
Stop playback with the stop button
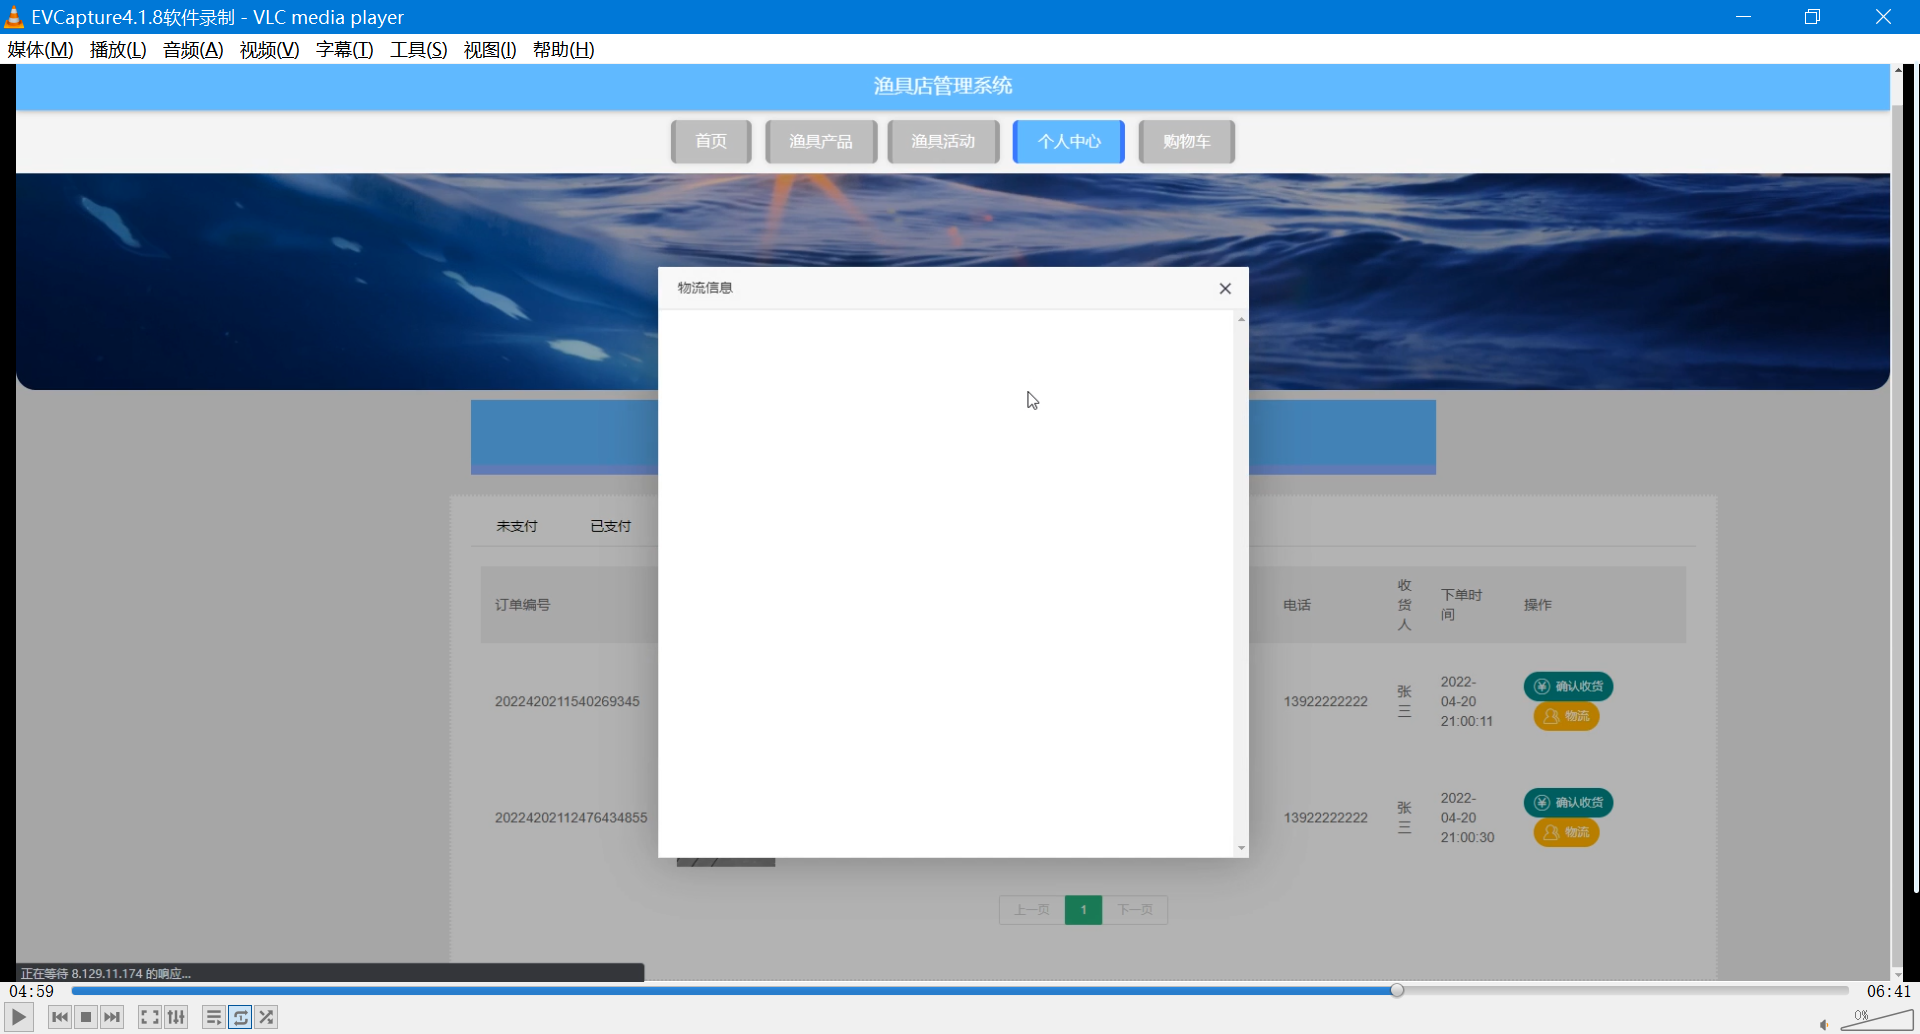click(86, 1017)
